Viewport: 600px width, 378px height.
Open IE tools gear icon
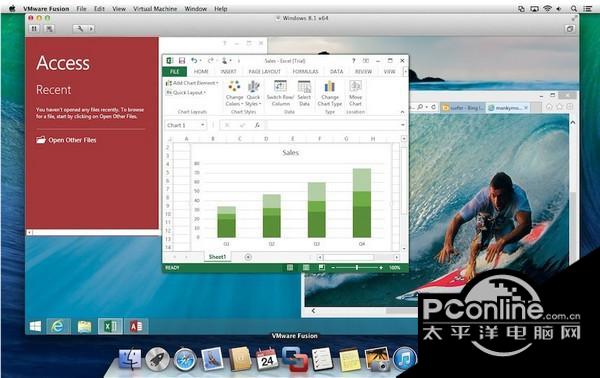click(x=570, y=107)
